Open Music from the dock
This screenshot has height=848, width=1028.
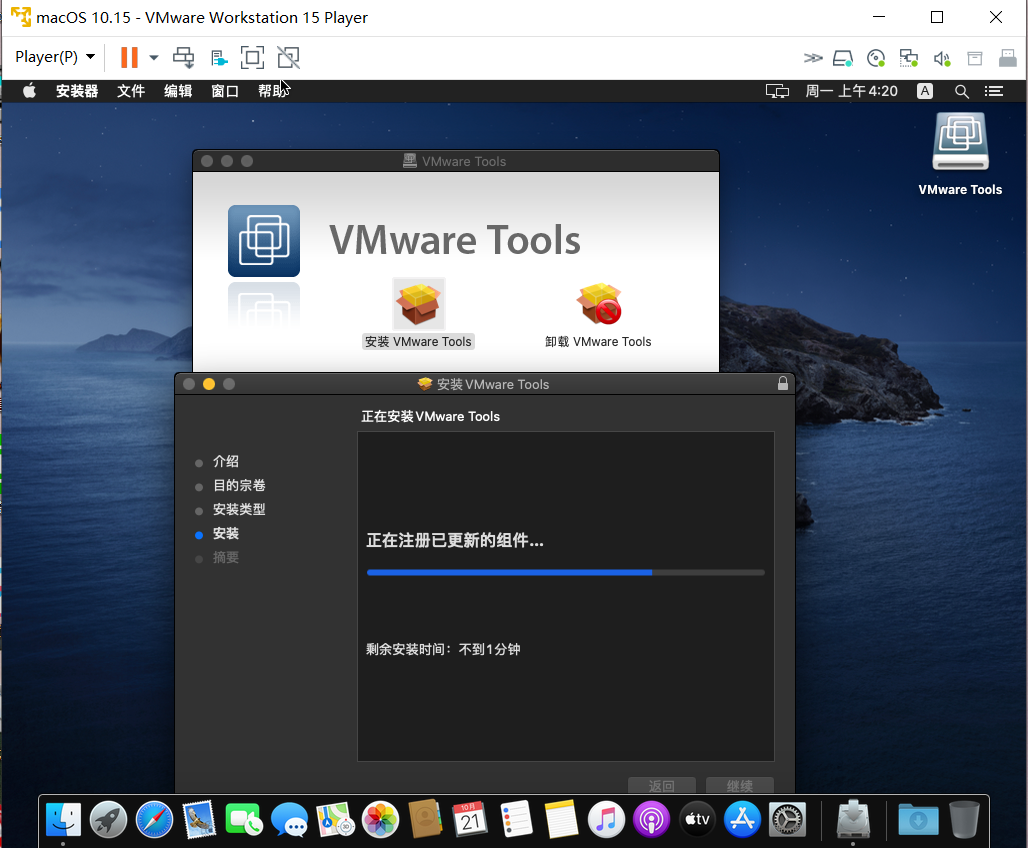(606, 820)
